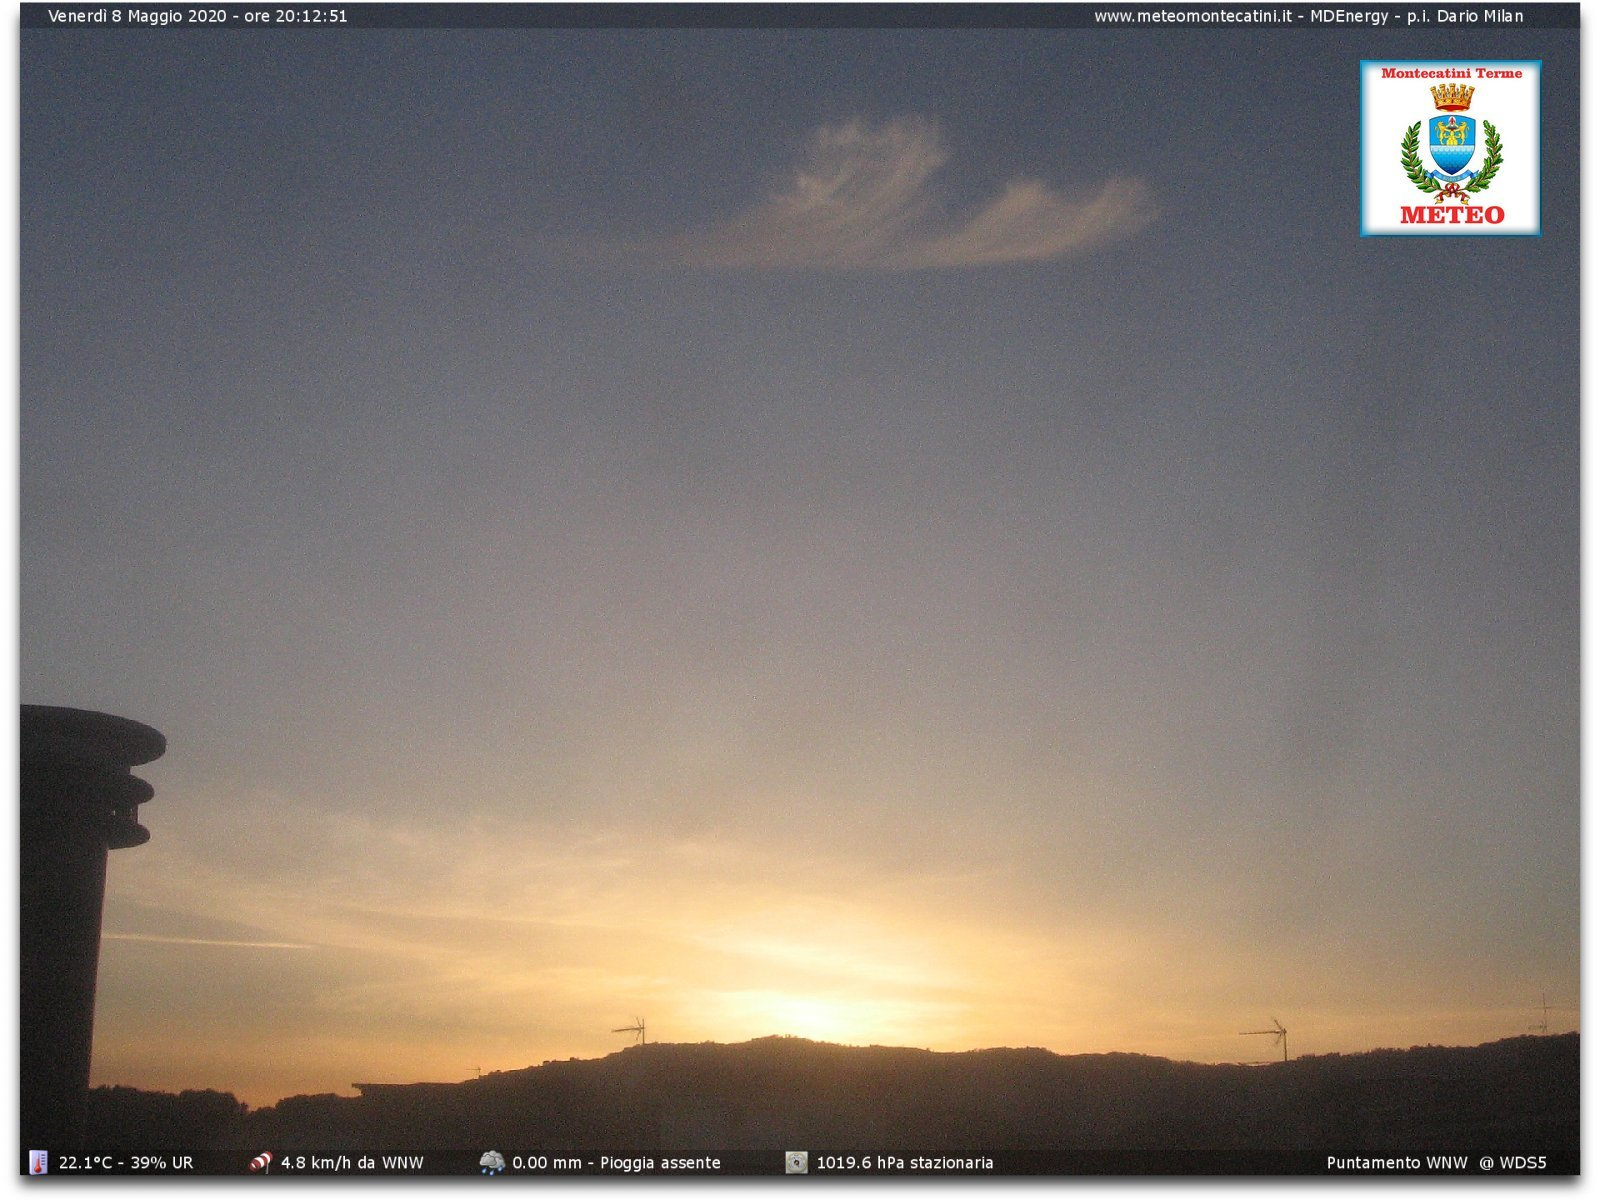The width and height of the screenshot is (1600, 1200).
Task: Select the 22.1°C - 39% UR reading
Action: pyautogui.click(x=126, y=1162)
